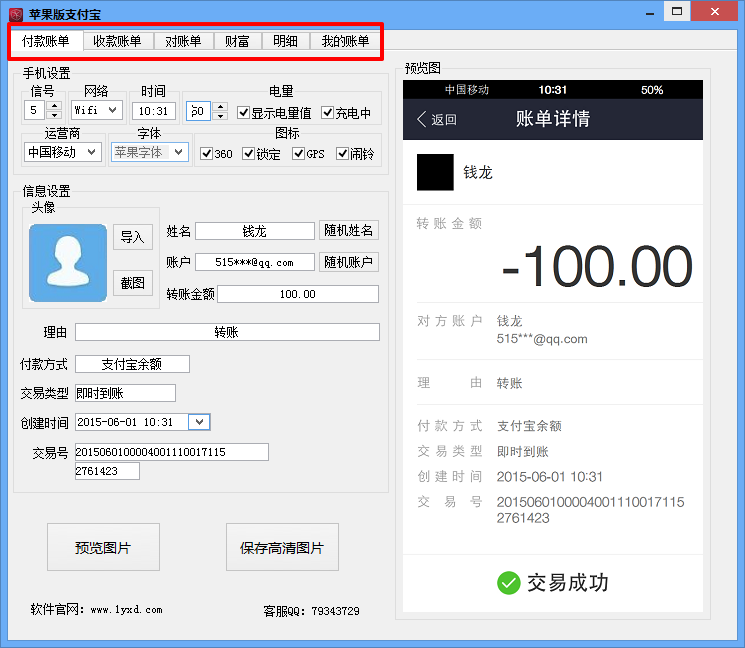Toggle the 显示电量值 checkbox
The width and height of the screenshot is (745, 648).
pos(243,113)
